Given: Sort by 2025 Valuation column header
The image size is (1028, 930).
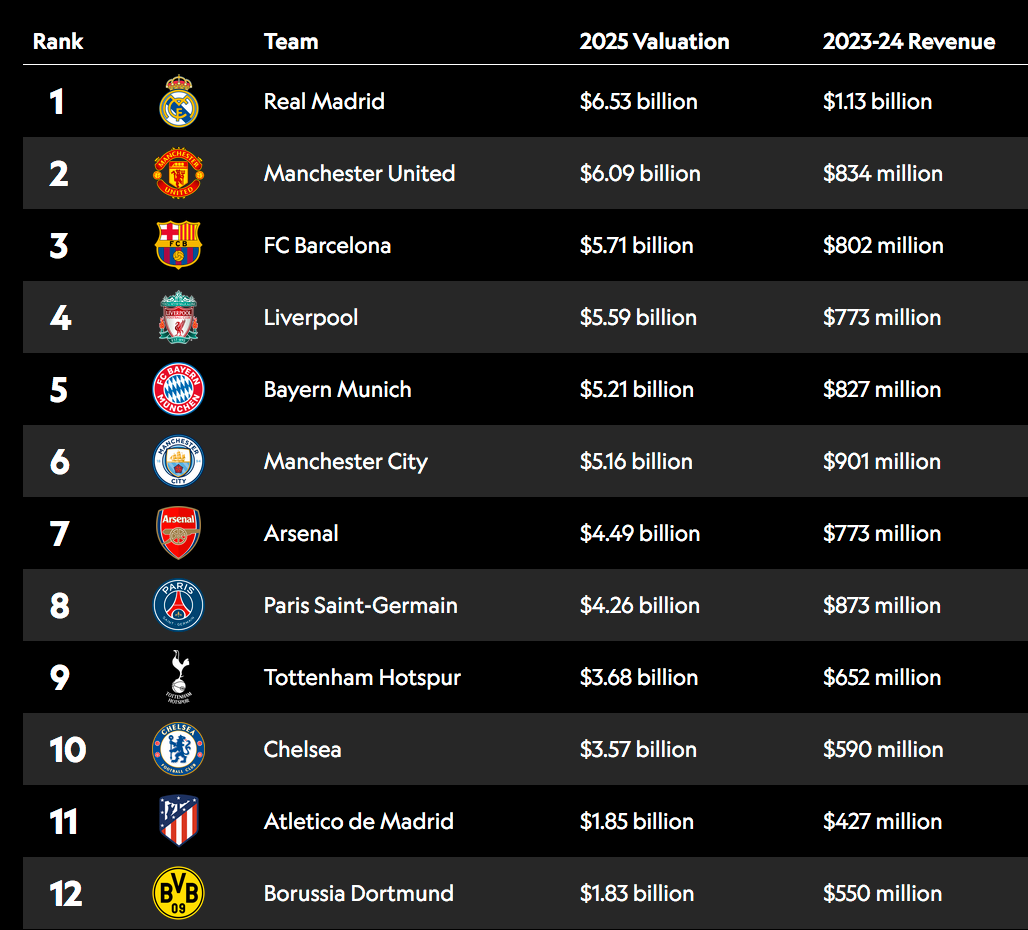Looking at the screenshot, I should (x=654, y=41).
